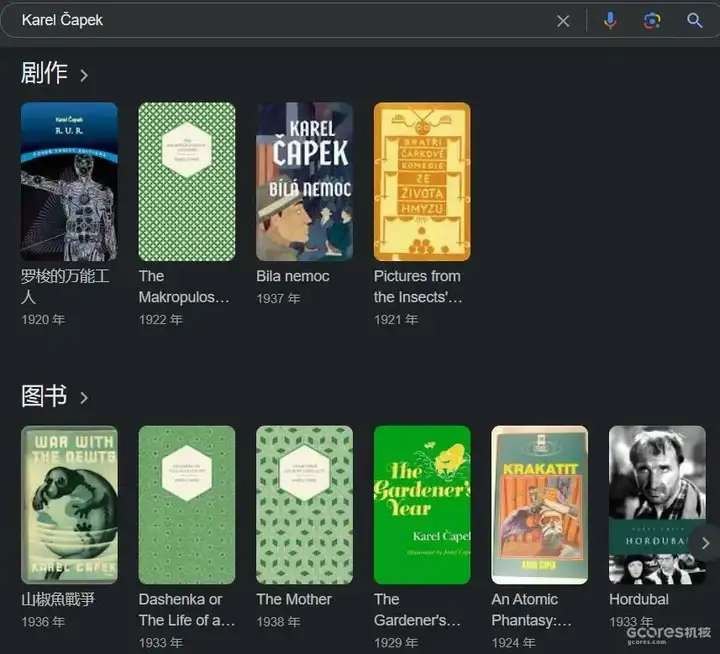Image resolution: width=720 pixels, height=654 pixels.
Task: Open the Krakatit book cover
Action: 540,505
